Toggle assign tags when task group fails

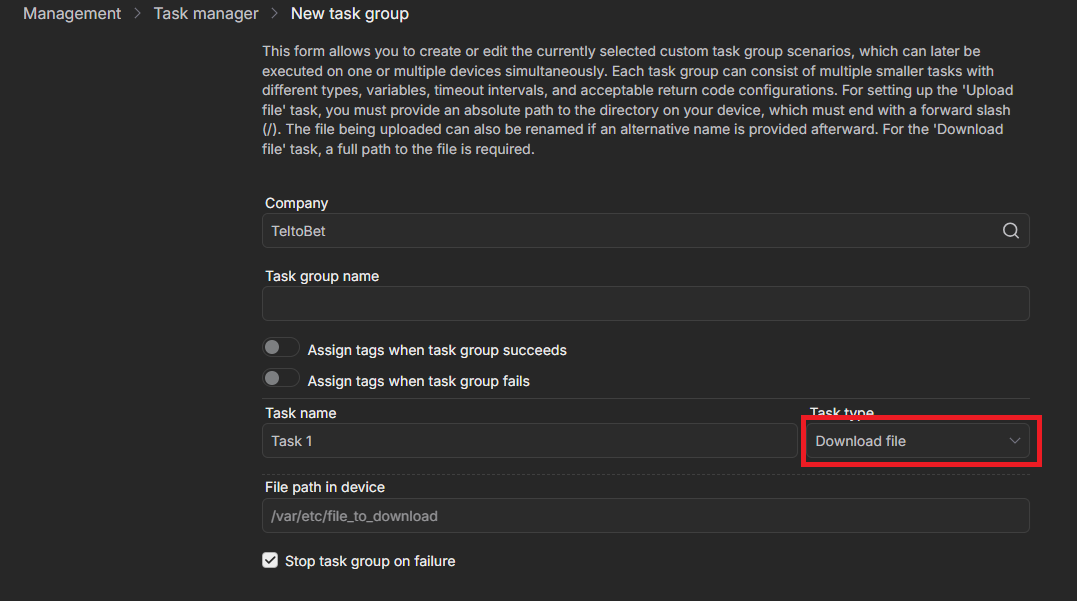pos(281,378)
